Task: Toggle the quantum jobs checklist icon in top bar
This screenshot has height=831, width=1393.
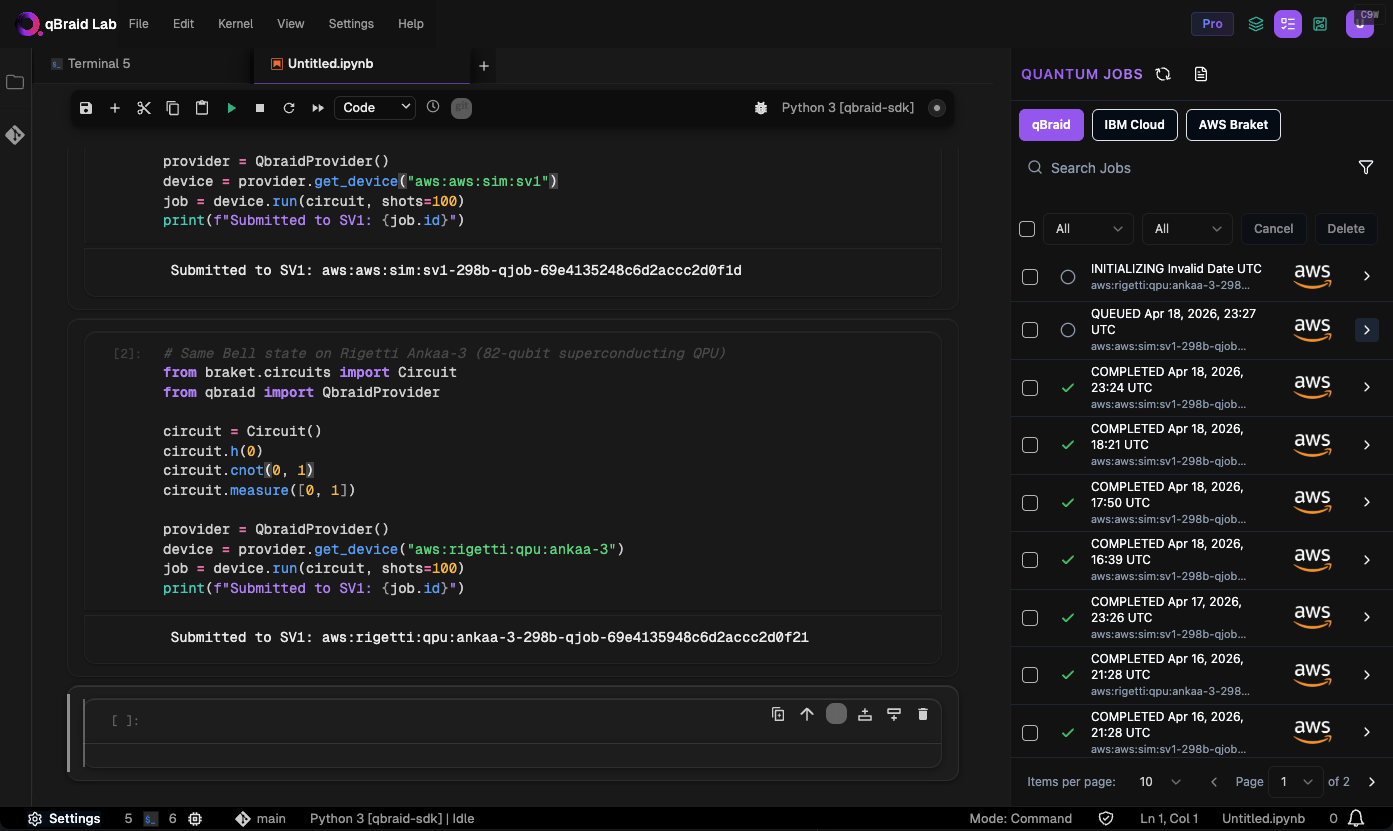Action: (1287, 23)
